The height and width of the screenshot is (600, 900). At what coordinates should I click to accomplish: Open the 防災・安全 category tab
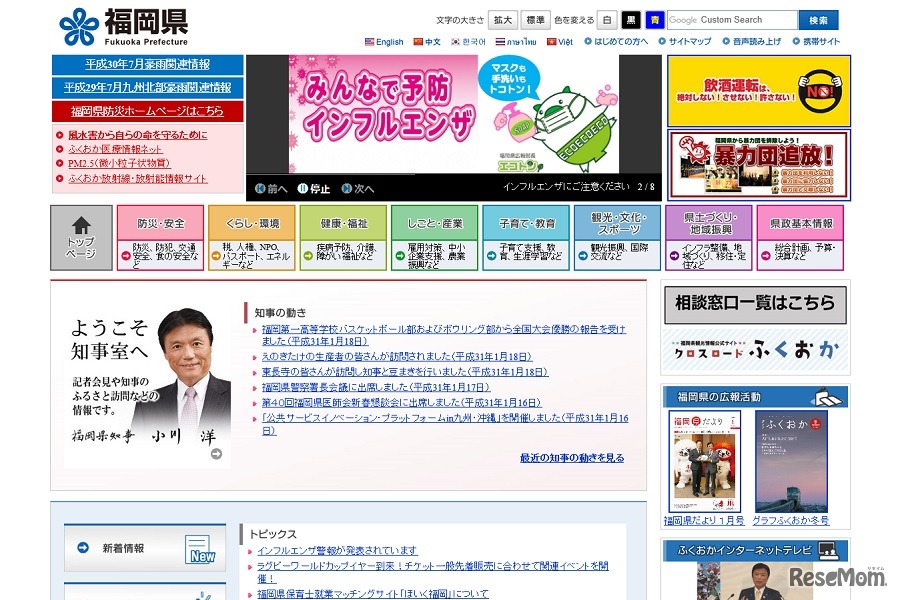tap(161, 225)
